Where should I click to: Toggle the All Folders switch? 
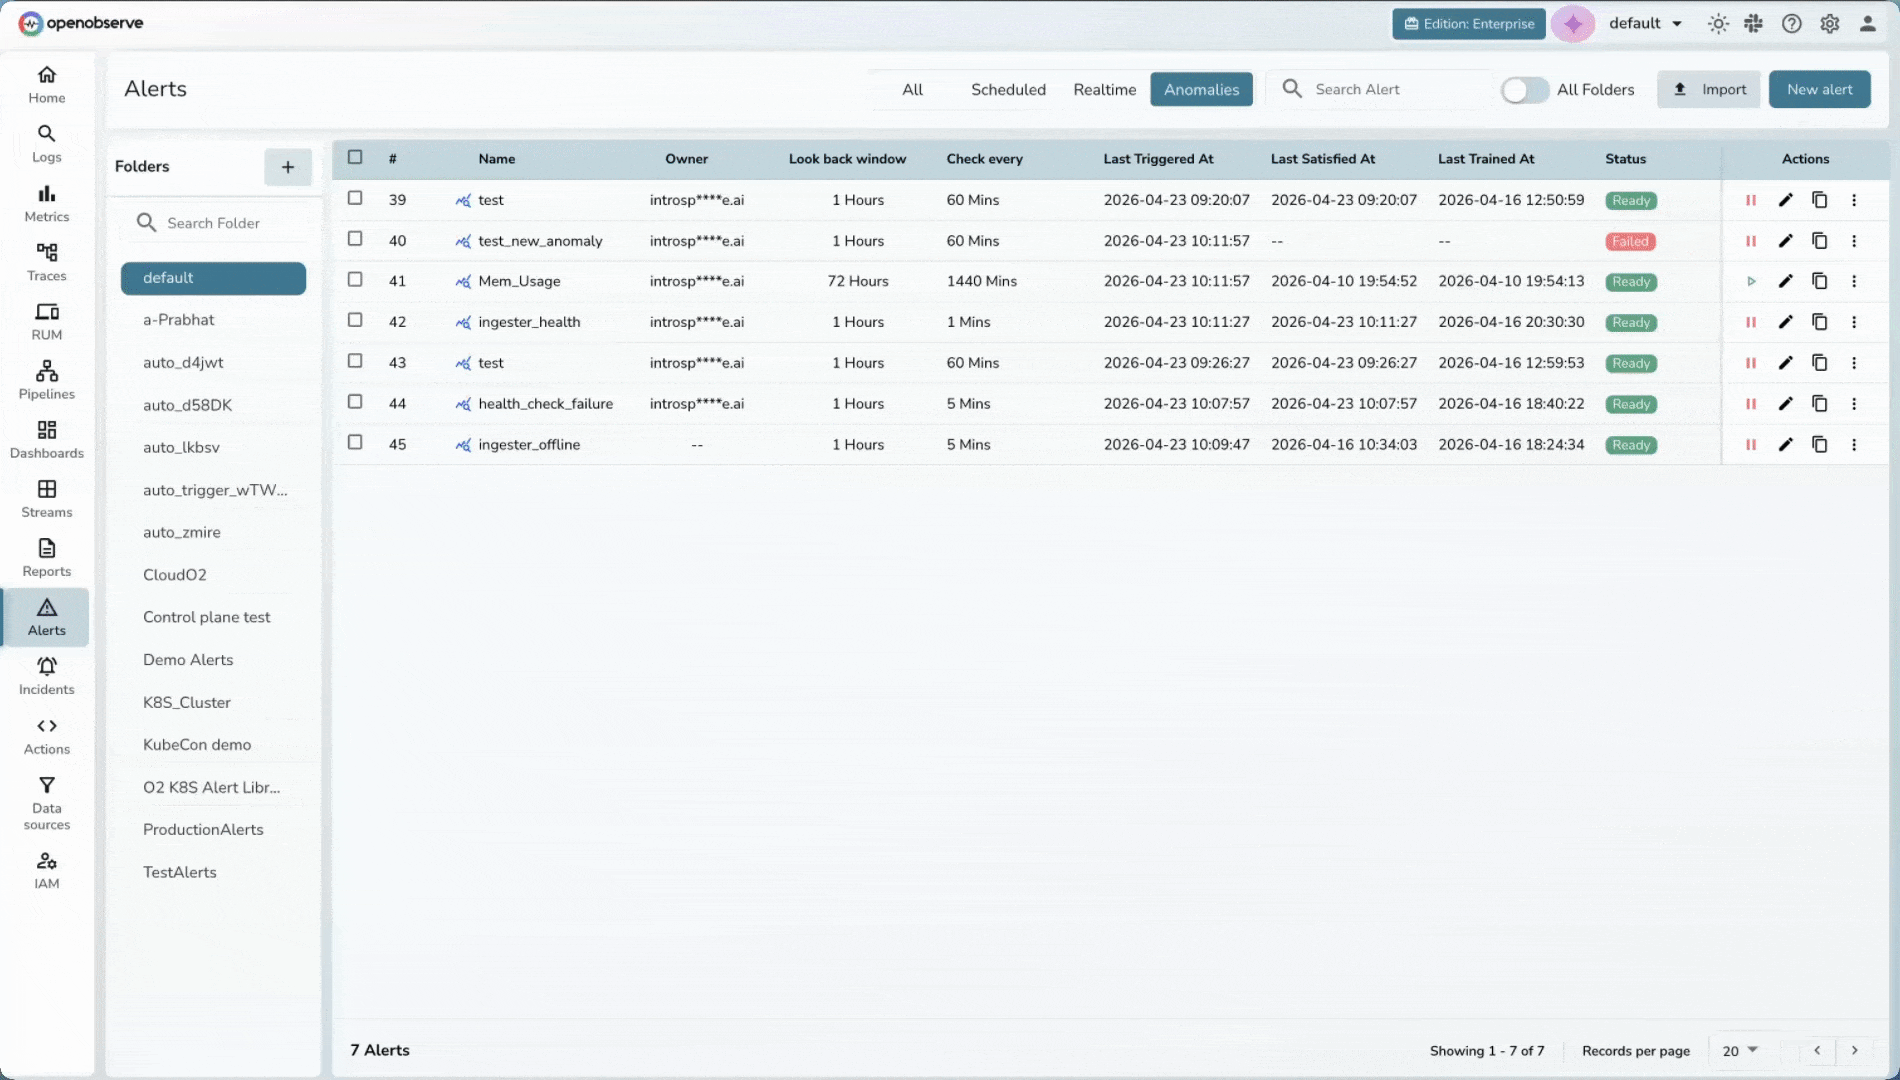coord(1523,90)
